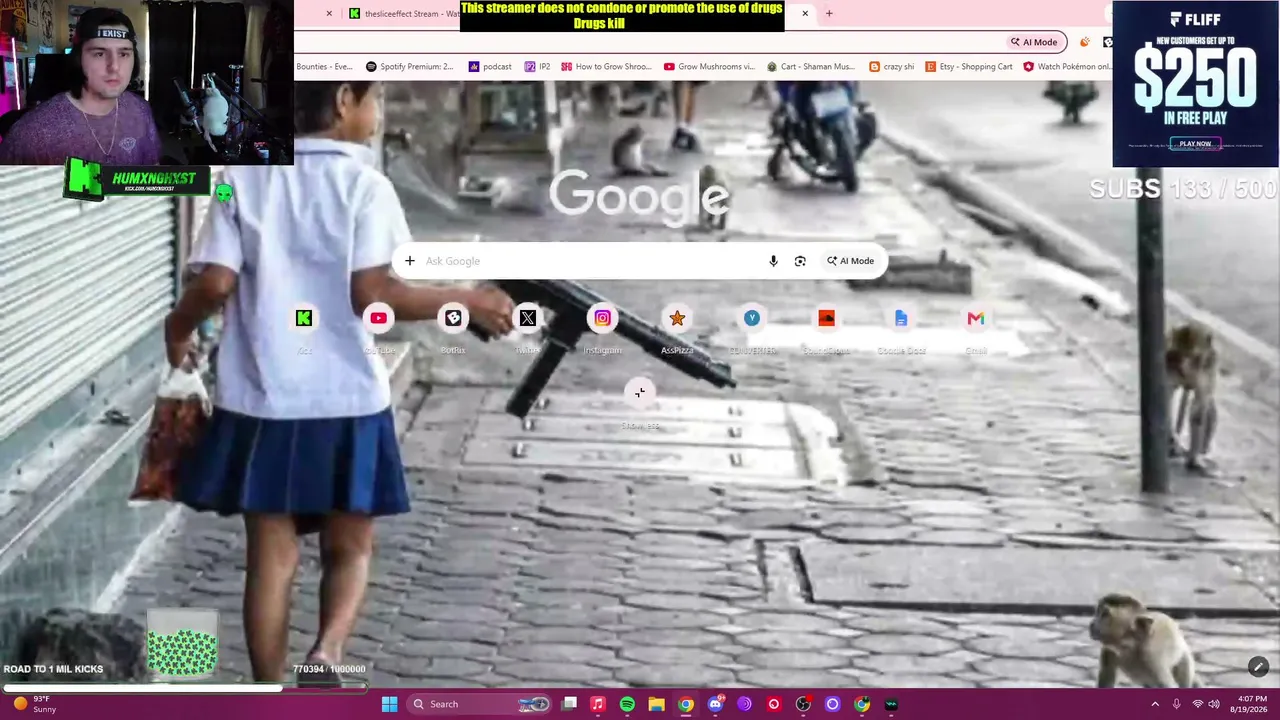Viewport: 1280px width, 720px height.
Task: Show hidden system tray icons
Action: 1155,704
